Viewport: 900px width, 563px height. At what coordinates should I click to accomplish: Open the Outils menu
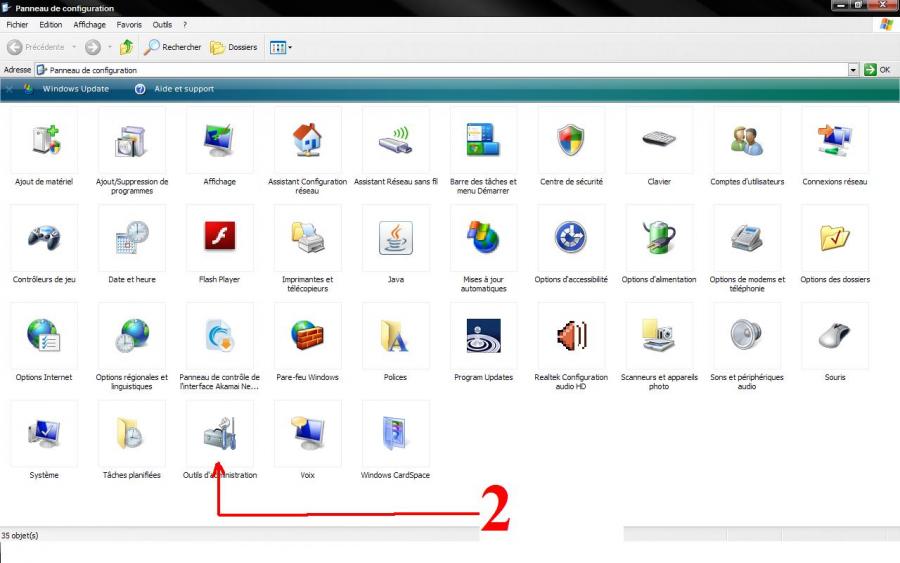tap(162, 24)
